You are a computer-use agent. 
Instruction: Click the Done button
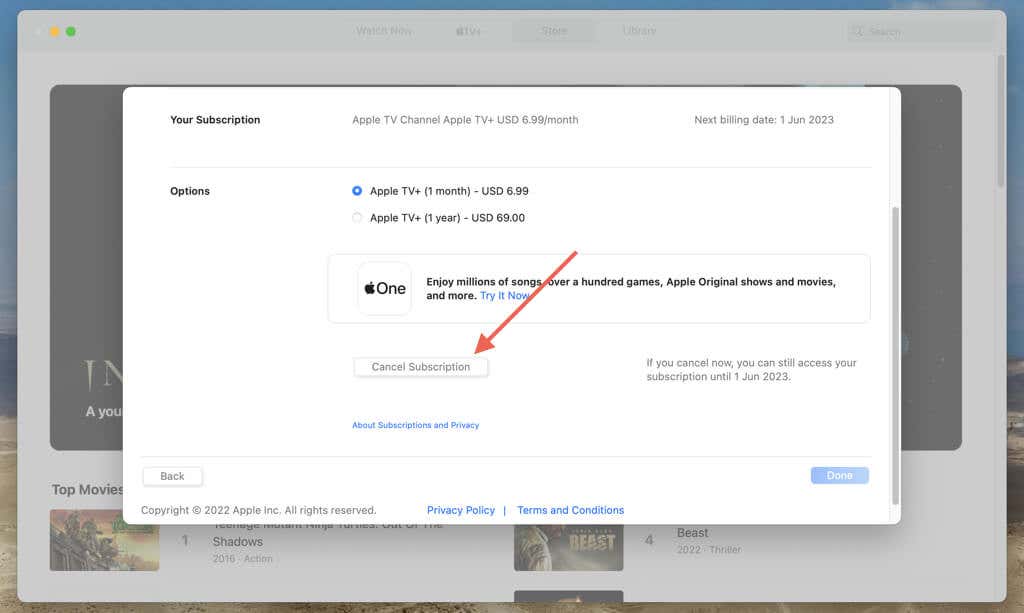[x=839, y=475]
